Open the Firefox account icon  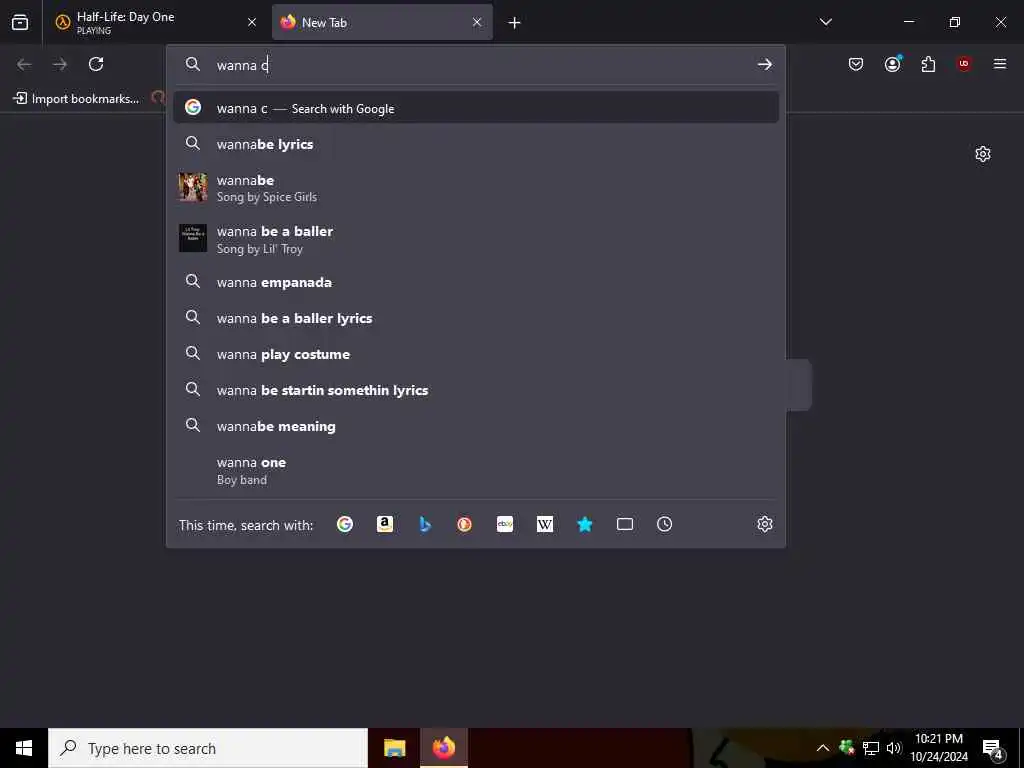coord(893,64)
